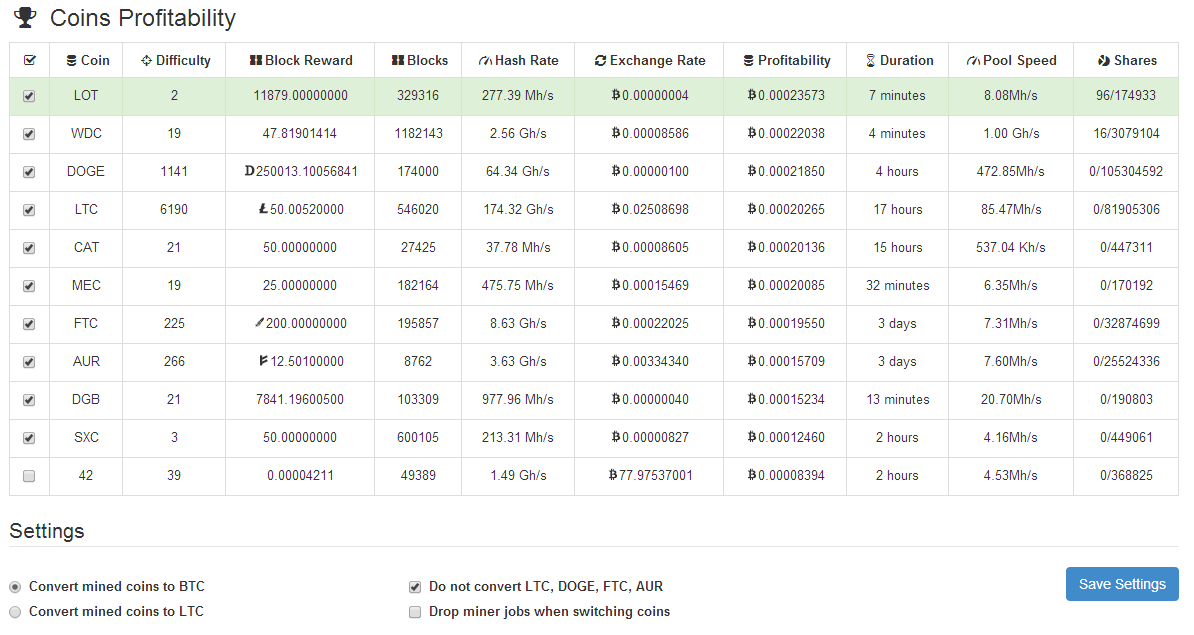
Task: Disable the CAT coin checkbox
Action: 29,248
